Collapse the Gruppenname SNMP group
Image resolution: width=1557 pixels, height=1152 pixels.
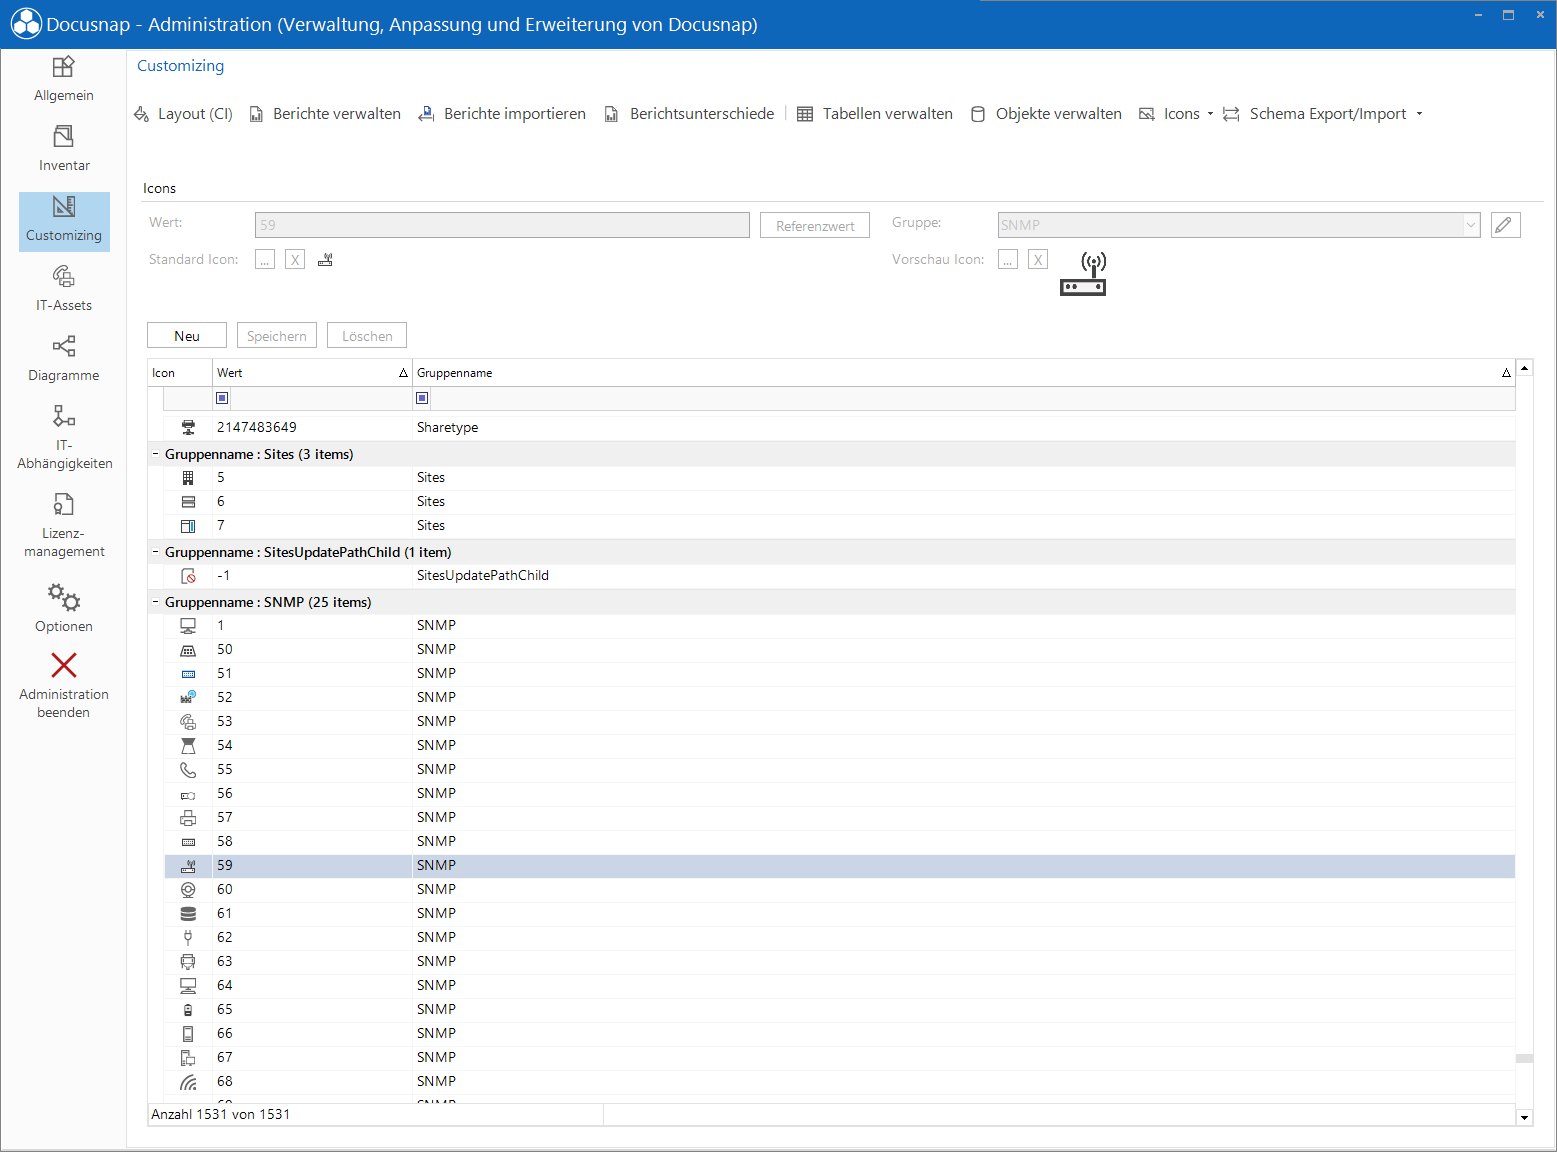pos(156,602)
